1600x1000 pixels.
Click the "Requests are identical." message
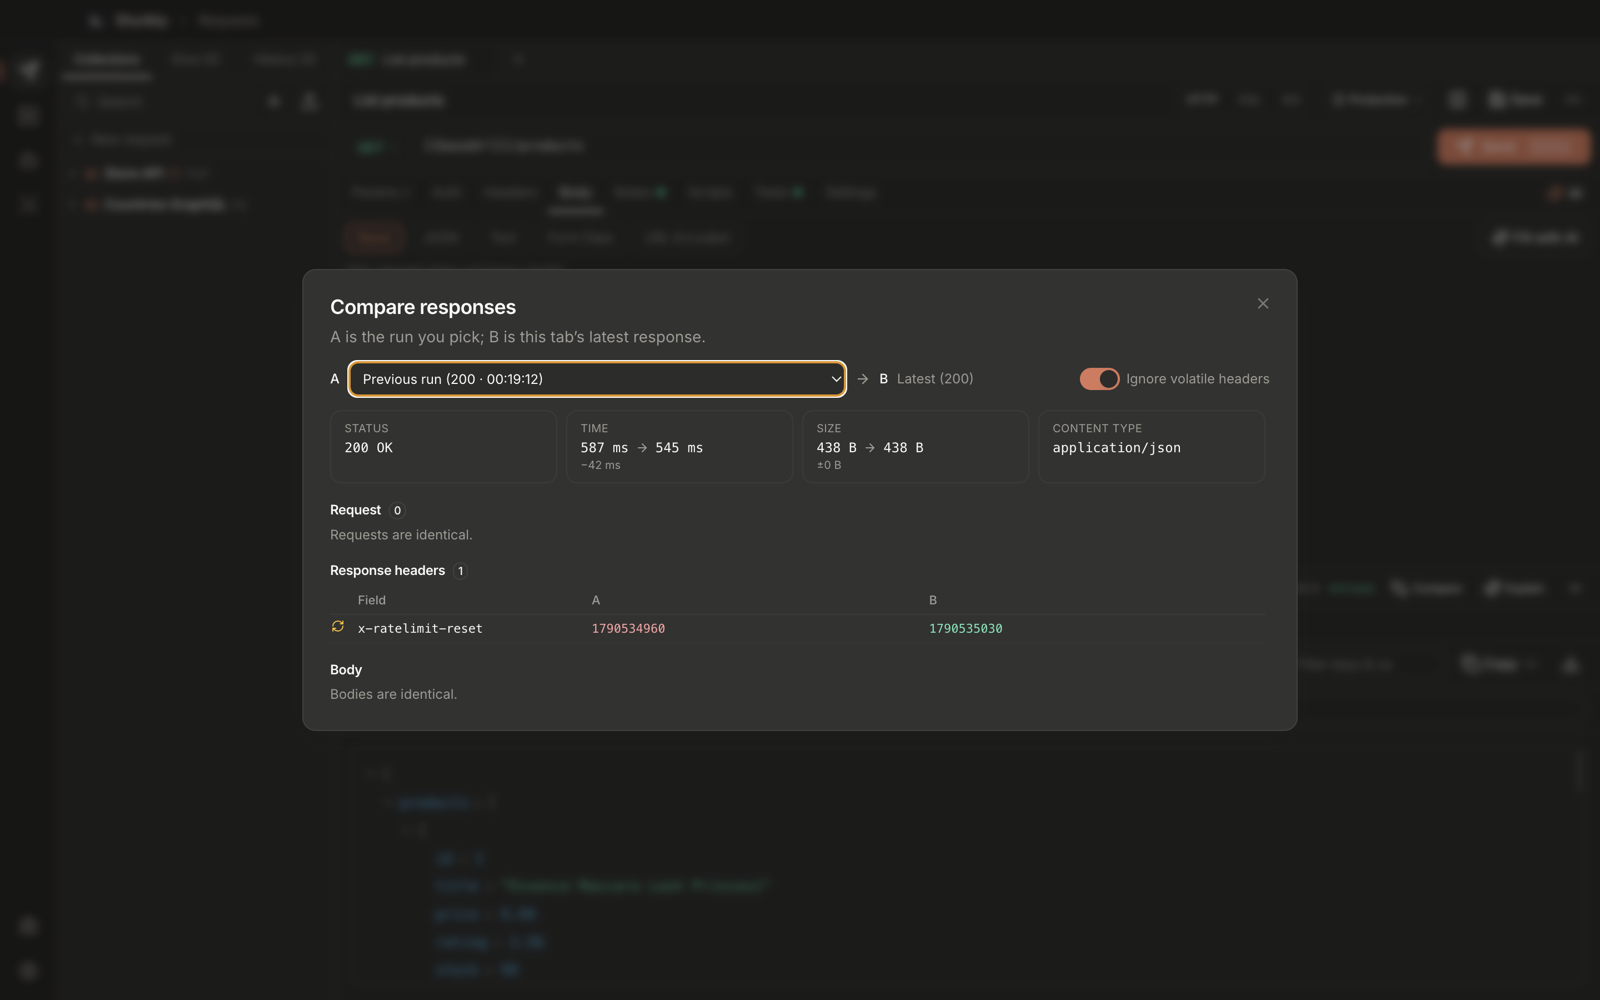[401, 535]
